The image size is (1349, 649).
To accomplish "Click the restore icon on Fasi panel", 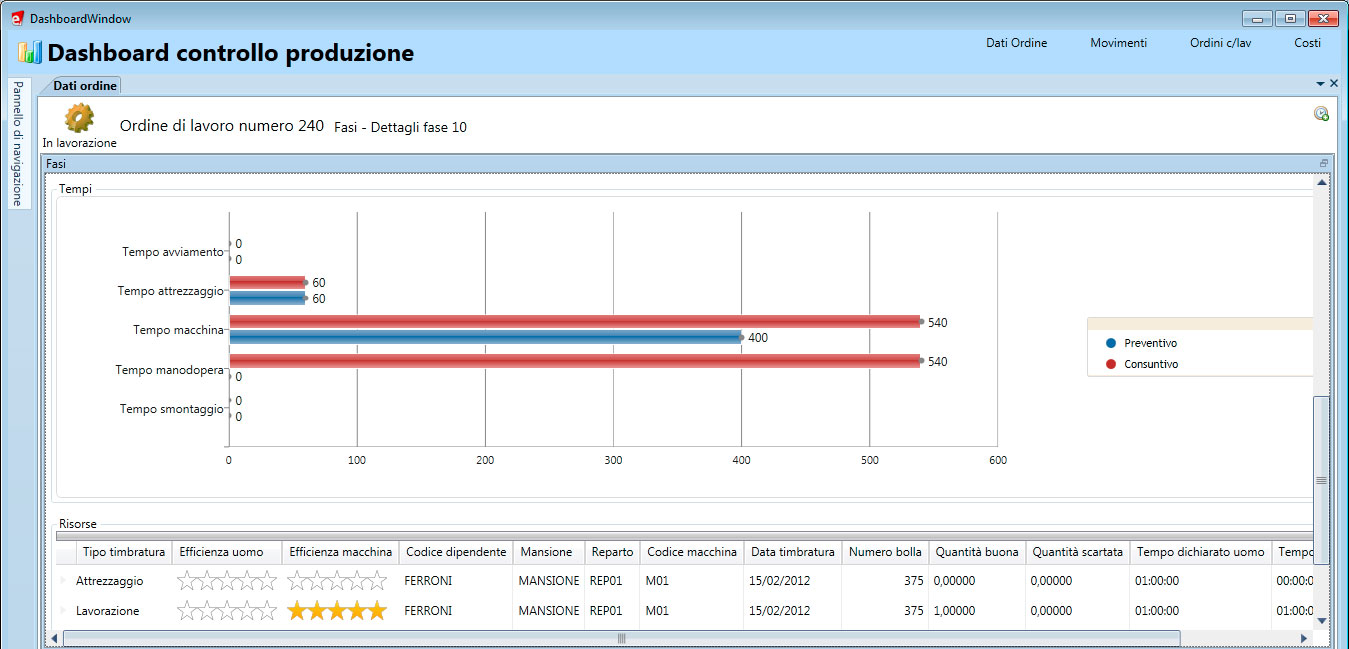I will [1324, 163].
